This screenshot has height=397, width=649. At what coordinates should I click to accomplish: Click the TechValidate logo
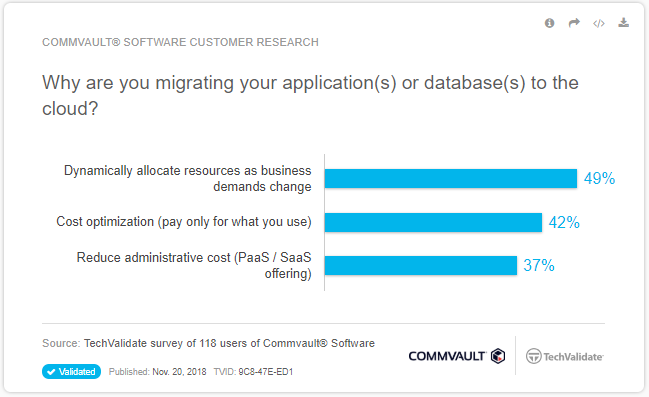pyautogui.click(x=565, y=356)
